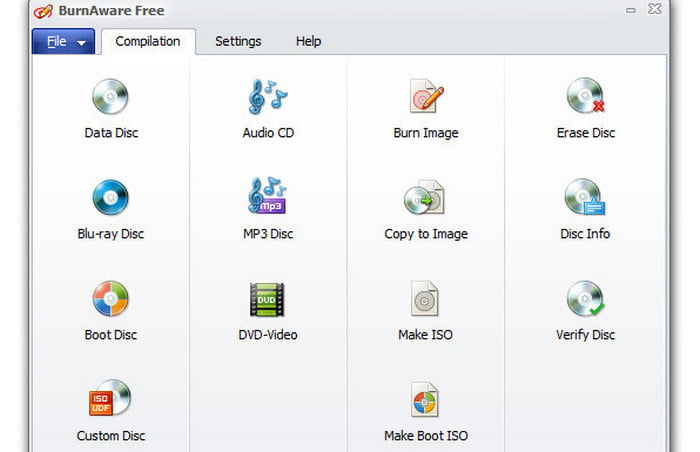Open the Erase Disc utility
This screenshot has height=452, width=700.
(585, 109)
